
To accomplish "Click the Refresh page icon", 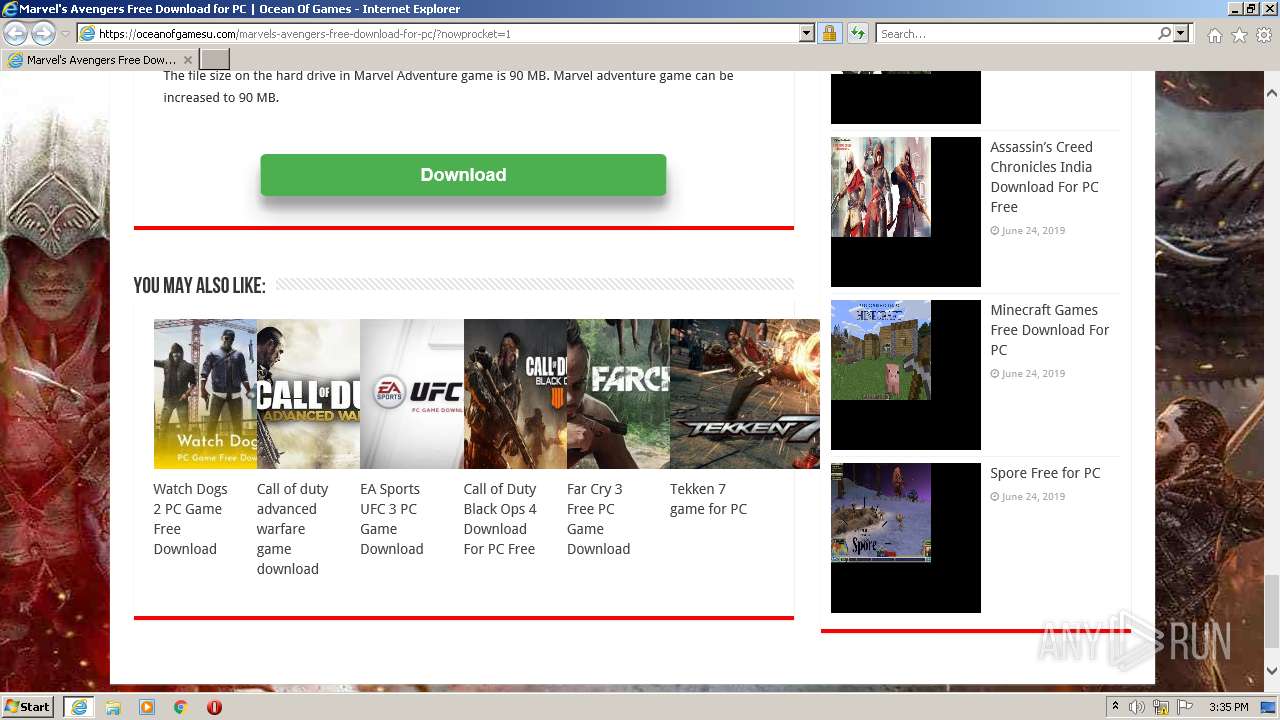I will pyautogui.click(x=857, y=34).
